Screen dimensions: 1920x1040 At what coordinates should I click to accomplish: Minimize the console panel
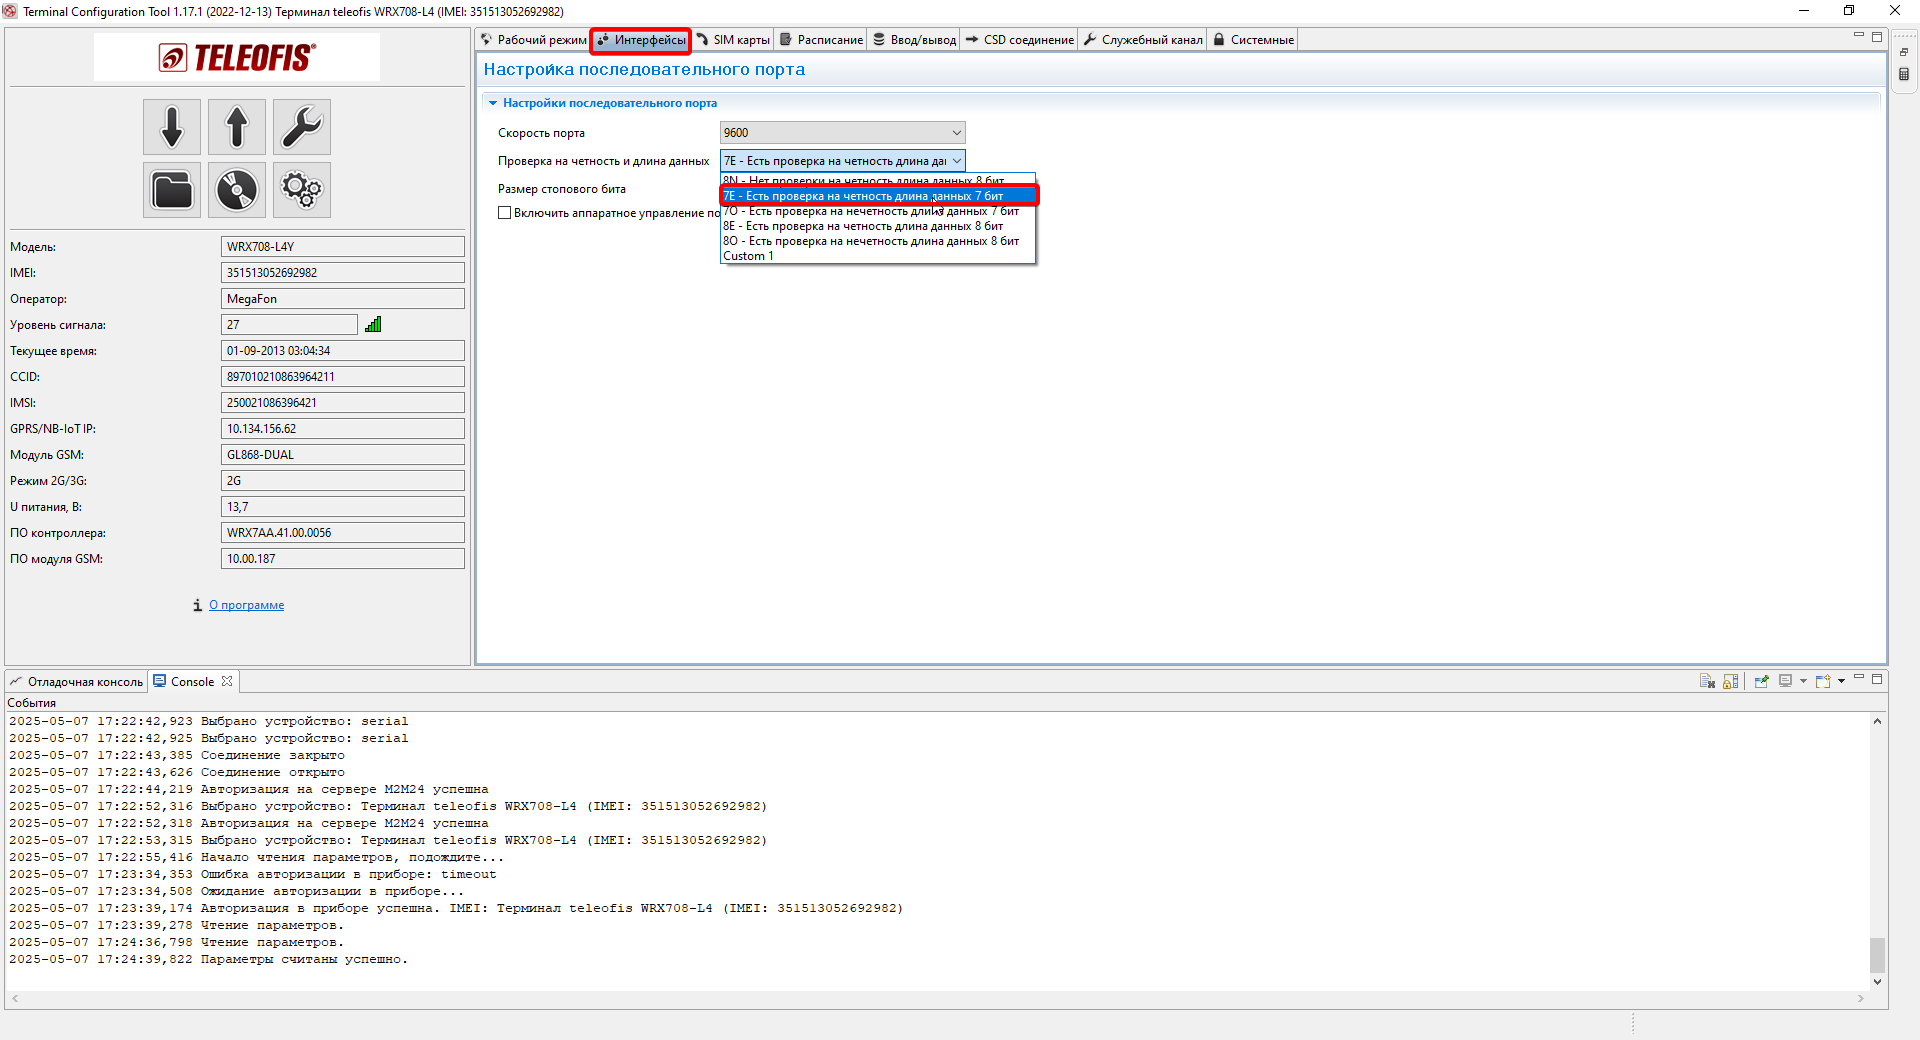coord(1859,678)
